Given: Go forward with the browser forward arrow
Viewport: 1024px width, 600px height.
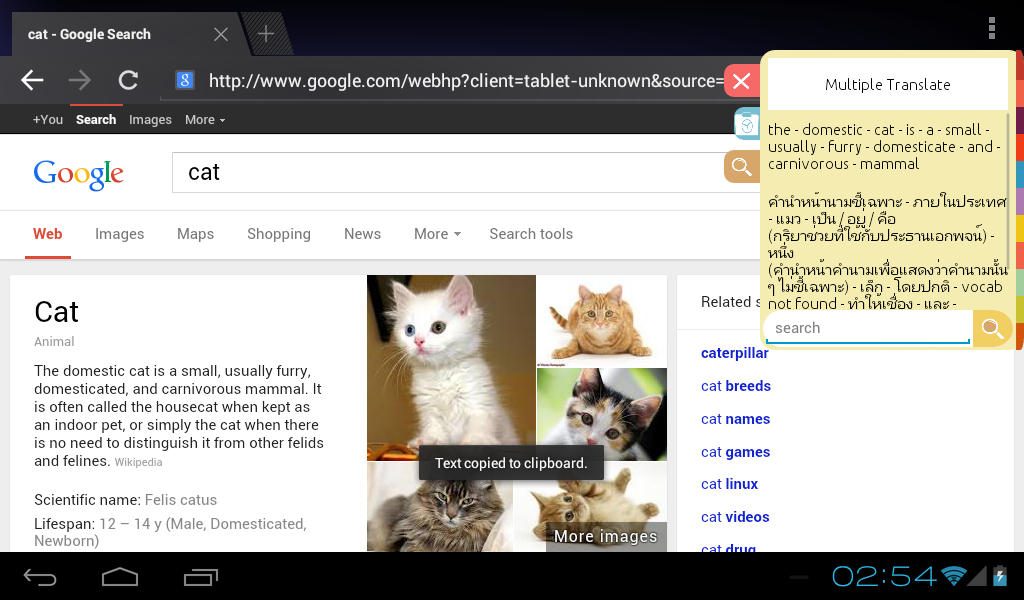Looking at the screenshot, I should coord(80,80).
